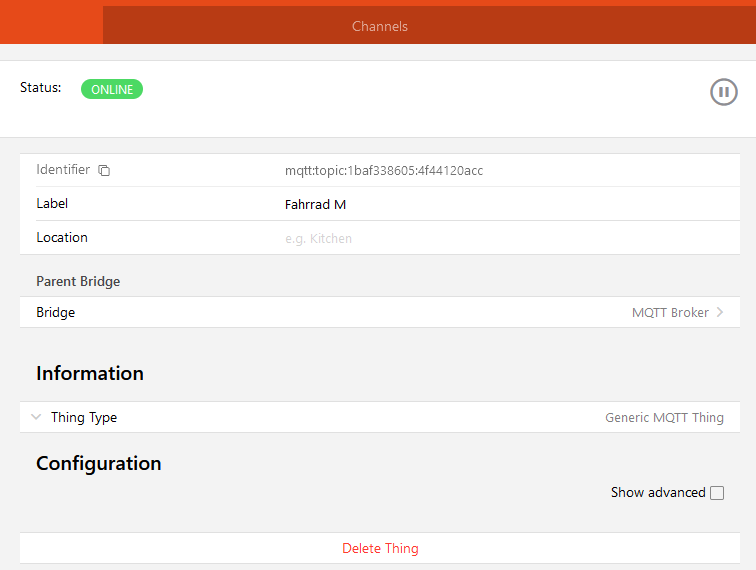The width and height of the screenshot is (756, 570).
Task: Click the Information section heading
Action: (x=90, y=374)
